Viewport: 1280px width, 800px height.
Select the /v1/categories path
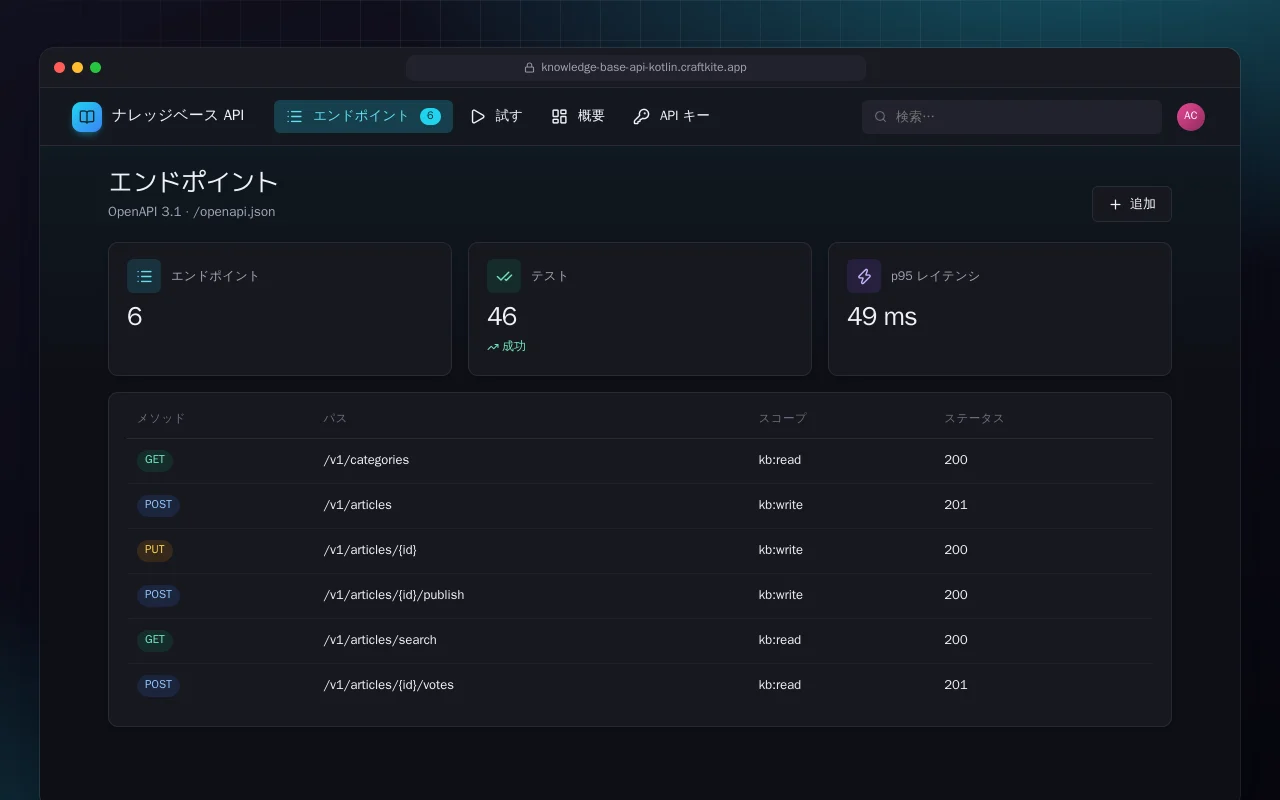[x=366, y=460]
